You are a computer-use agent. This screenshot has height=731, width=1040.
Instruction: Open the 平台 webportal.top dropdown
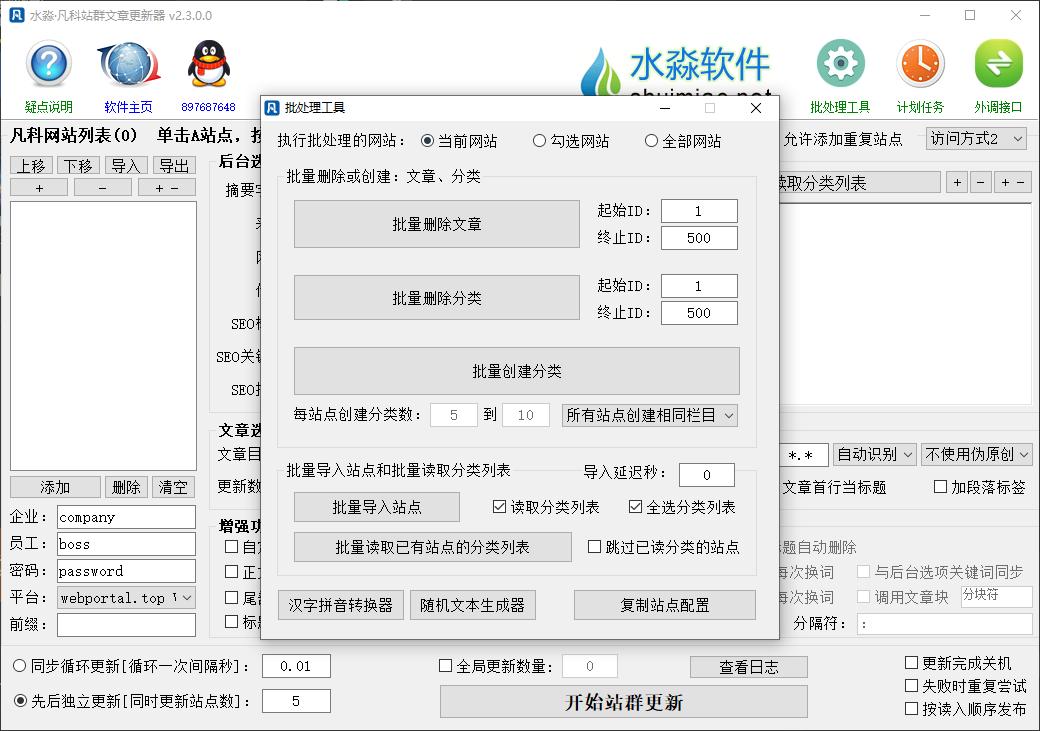coord(126,598)
